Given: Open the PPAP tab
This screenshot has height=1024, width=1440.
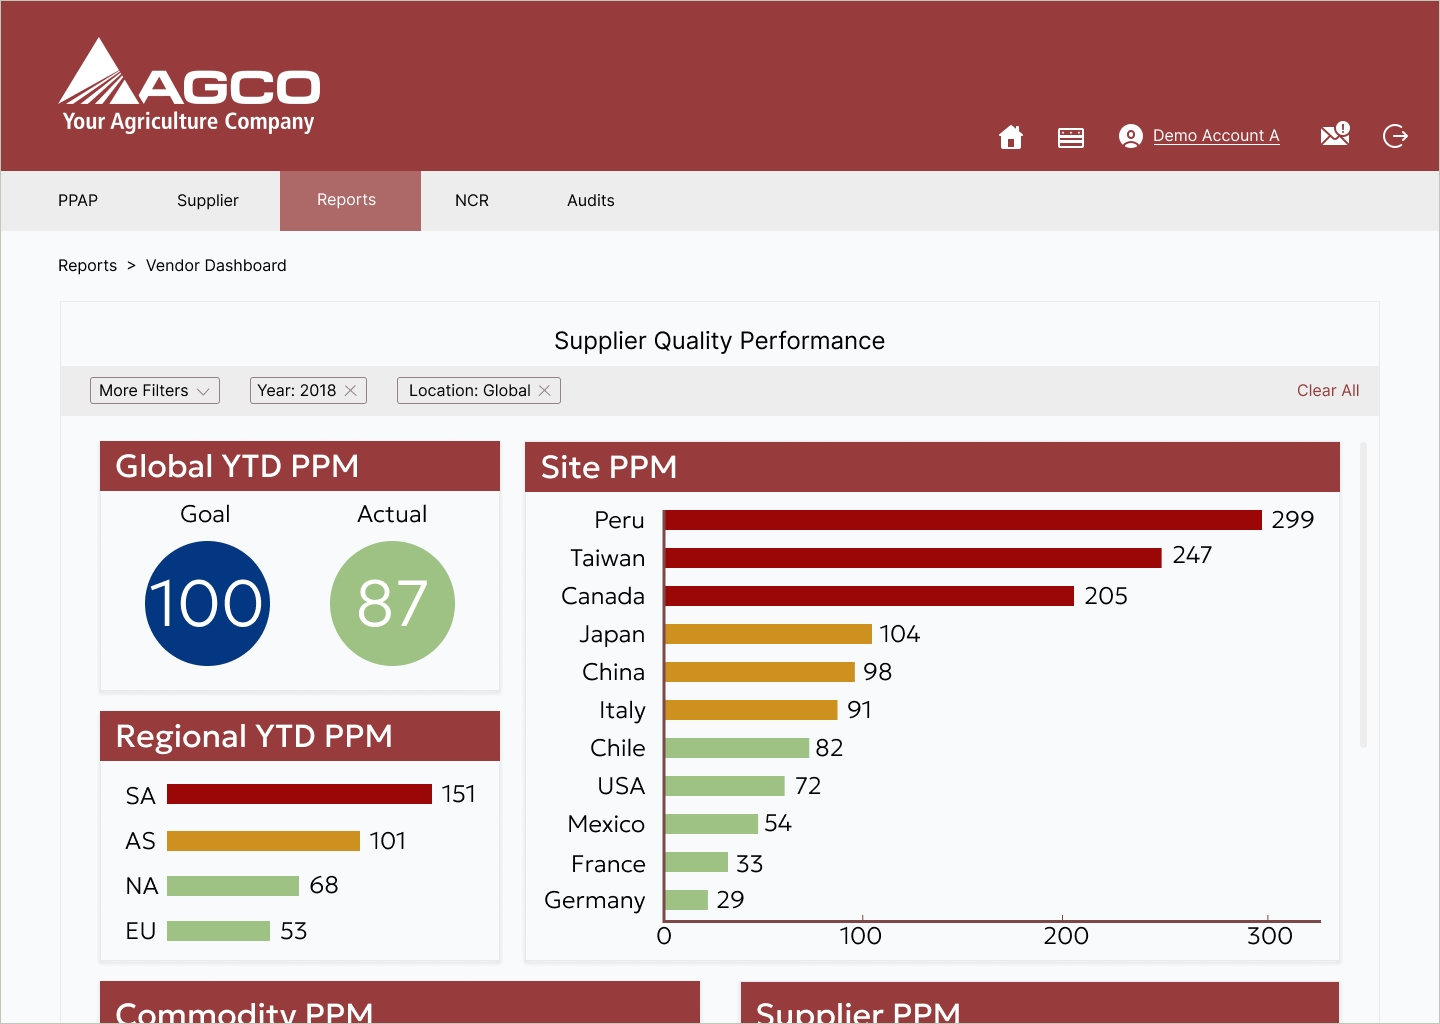Looking at the screenshot, I should point(78,201).
